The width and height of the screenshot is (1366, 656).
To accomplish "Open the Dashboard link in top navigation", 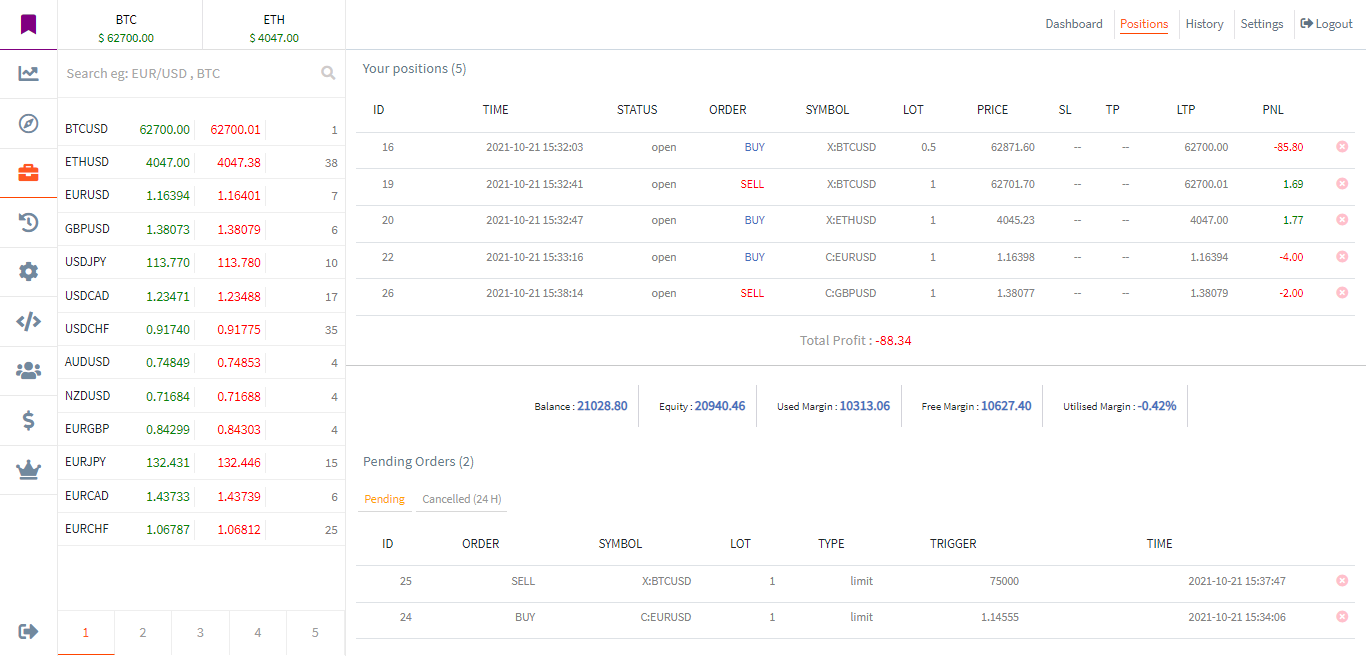I will point(1074,24).
